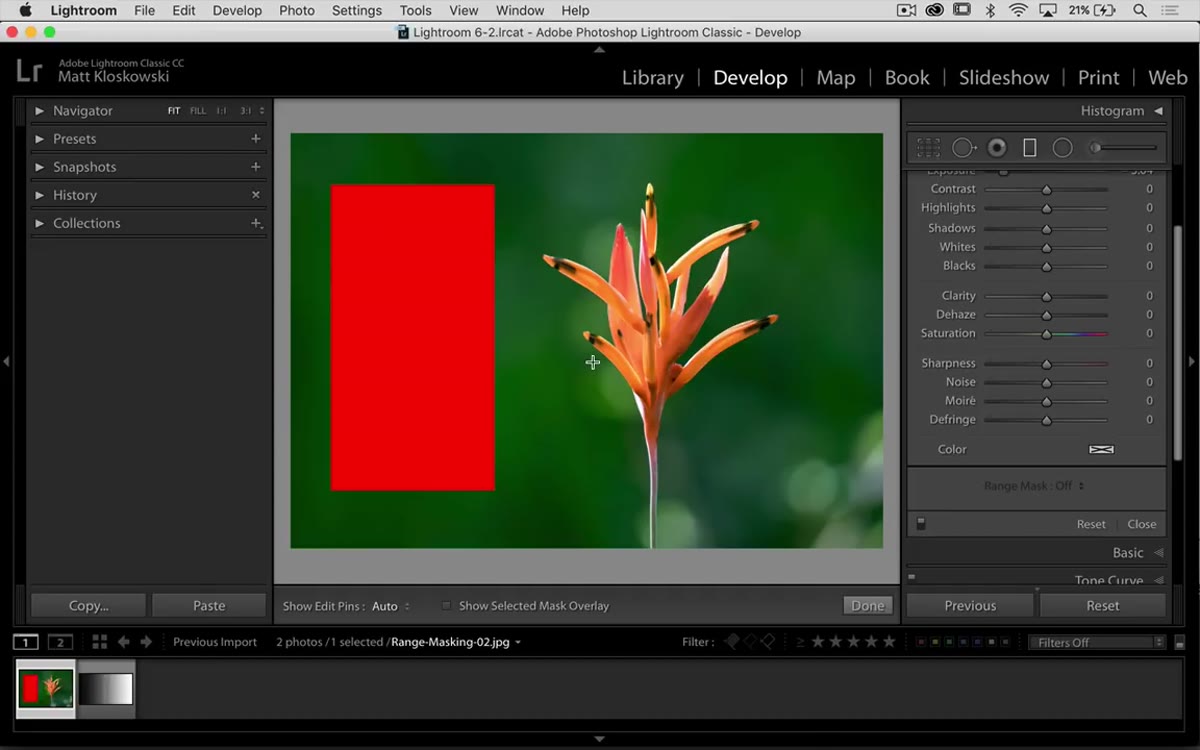This screenshot has width=1200, height=750.
Task: Set Navigator zoom to 3:1
Action: pyautogui.click(x=245, y=111)
